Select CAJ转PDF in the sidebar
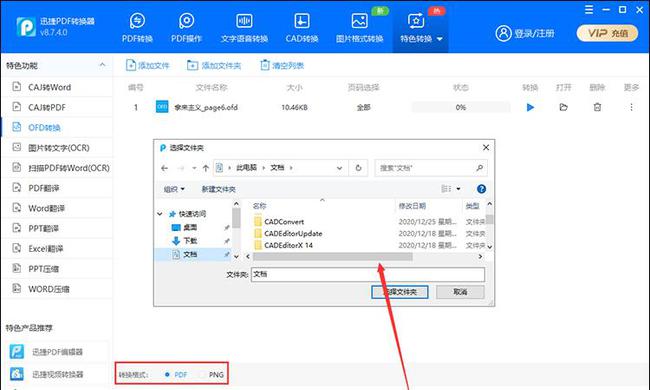 [57, 107]
